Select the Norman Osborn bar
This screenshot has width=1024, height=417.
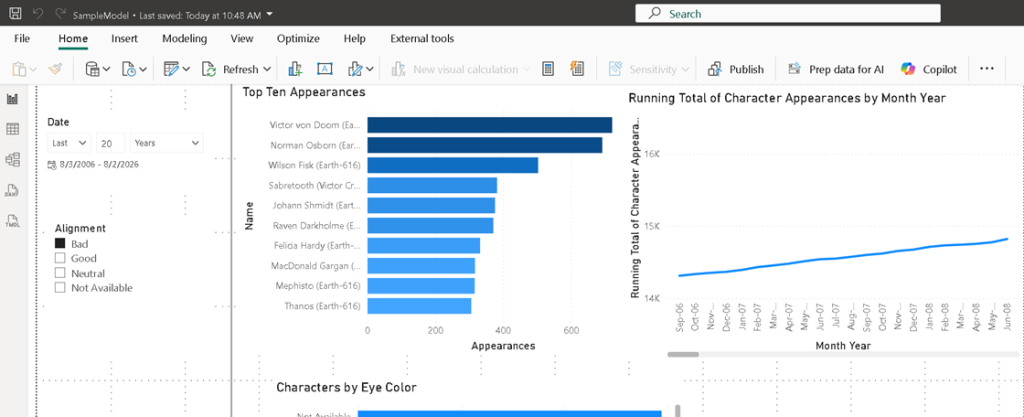485,145
